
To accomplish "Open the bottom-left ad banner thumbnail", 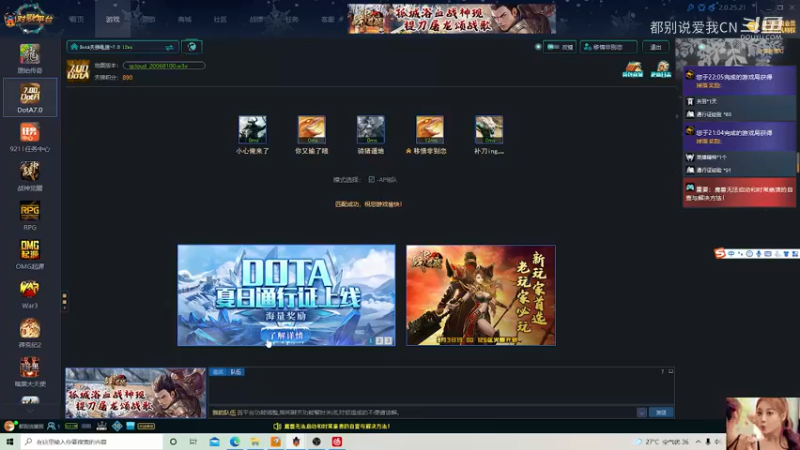I will point(135,393).
